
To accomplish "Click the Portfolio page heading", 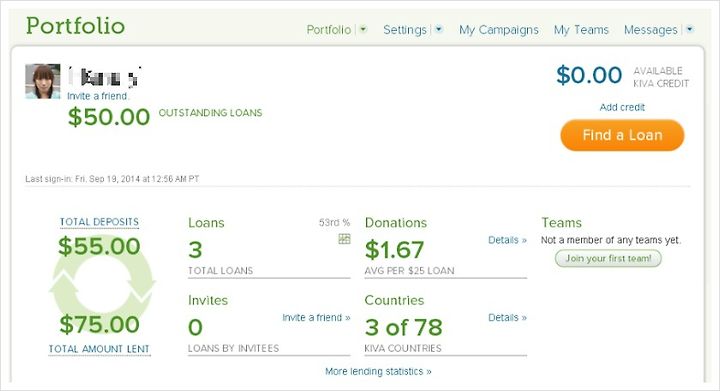I will click(75, 26).
